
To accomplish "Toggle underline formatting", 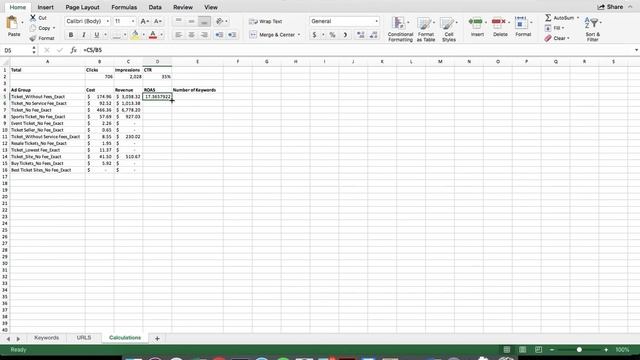I will coord(97,35).
